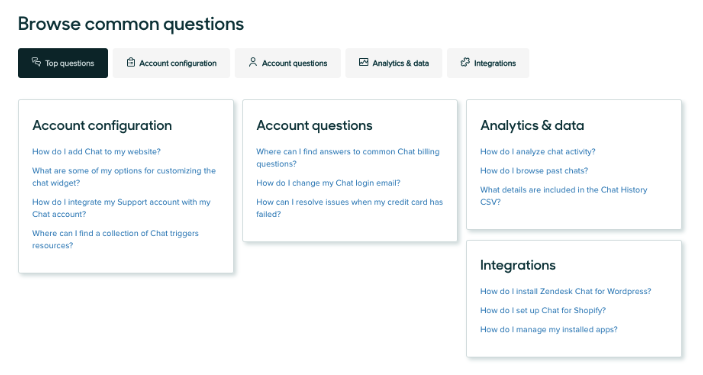Click the chart icon beside Analytics & data tab
The height and width of the screenshot is (375, 703).
coord(364,62)
